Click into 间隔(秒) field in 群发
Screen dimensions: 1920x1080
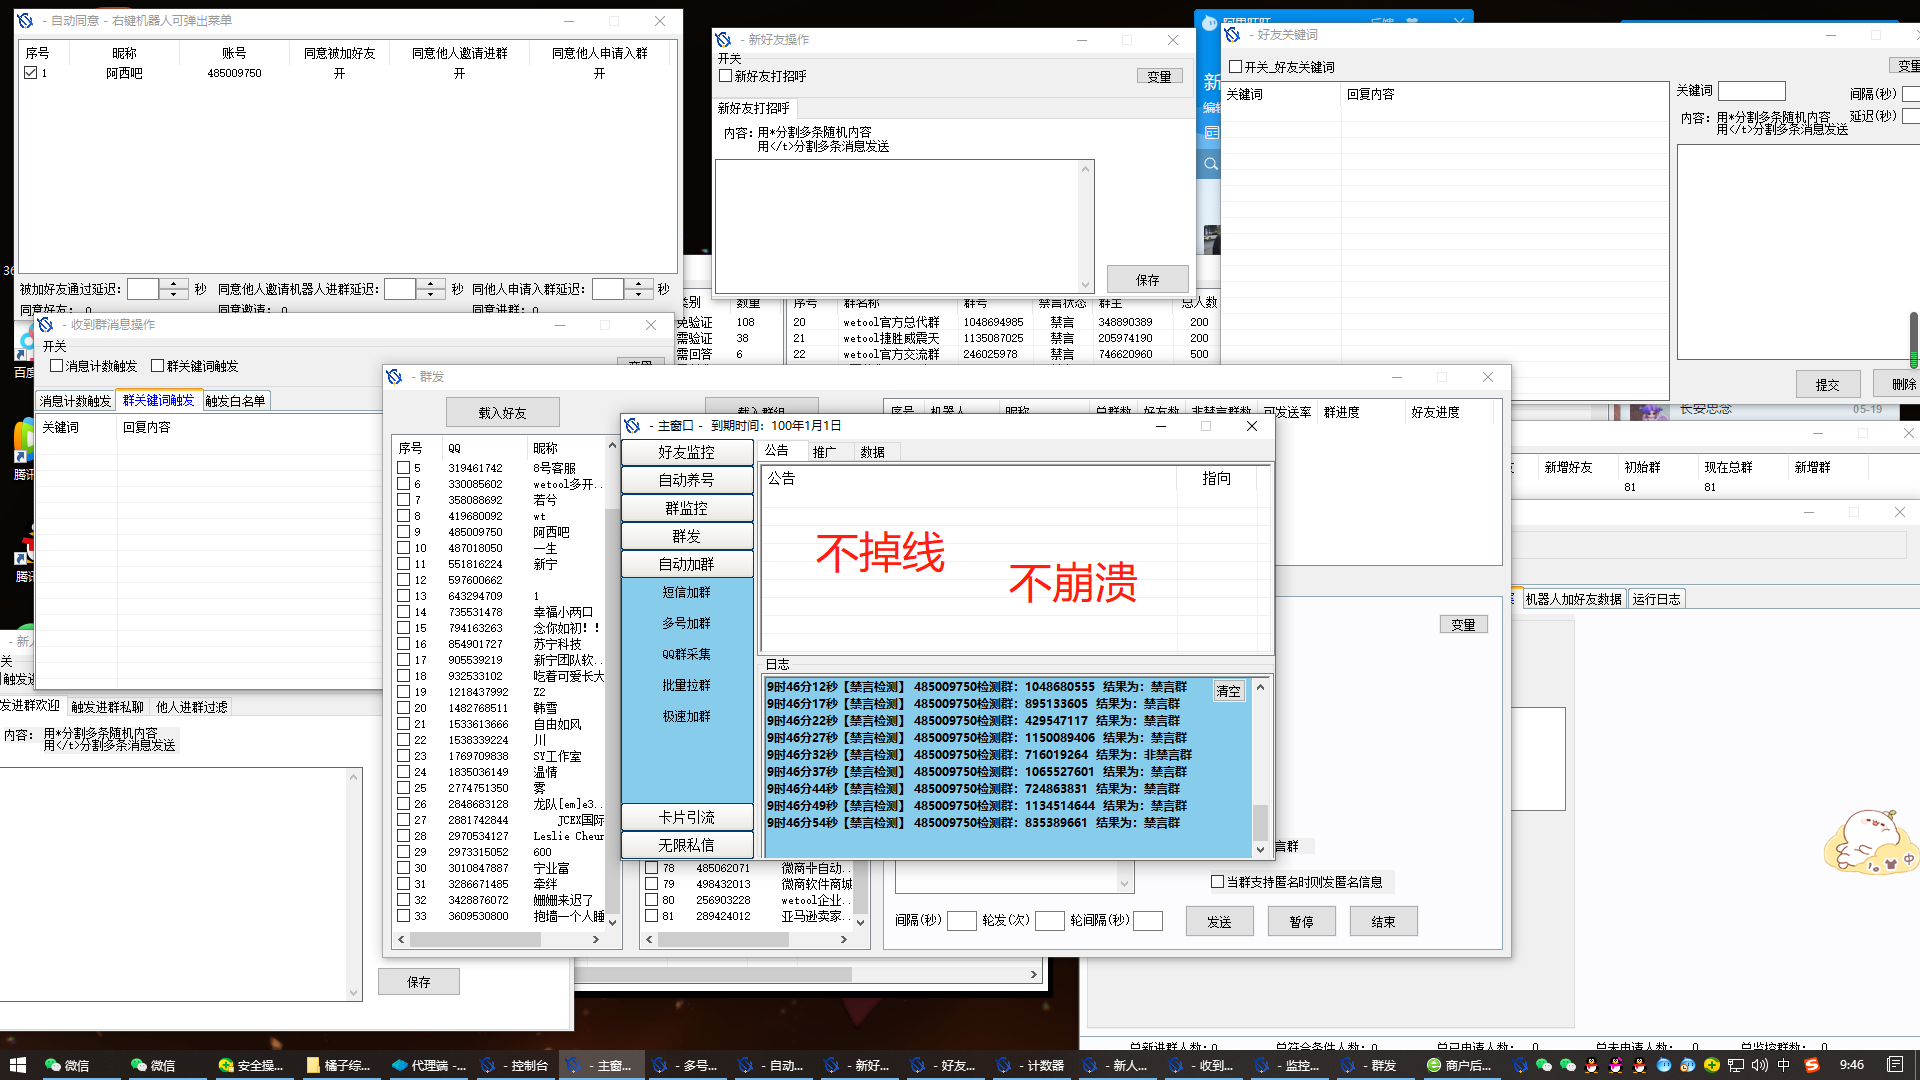(x=961, y=921)
